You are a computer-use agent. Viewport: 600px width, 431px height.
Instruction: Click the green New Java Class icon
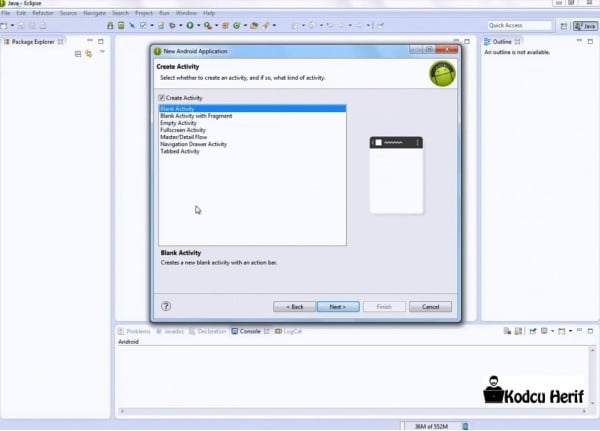coord(236,25)
